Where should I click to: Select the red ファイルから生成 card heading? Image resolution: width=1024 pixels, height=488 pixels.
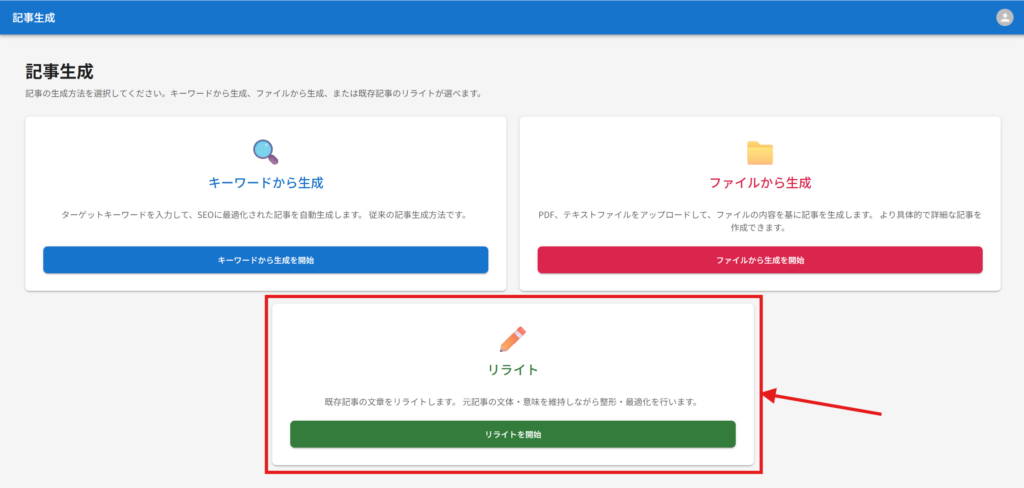[760, 184]
